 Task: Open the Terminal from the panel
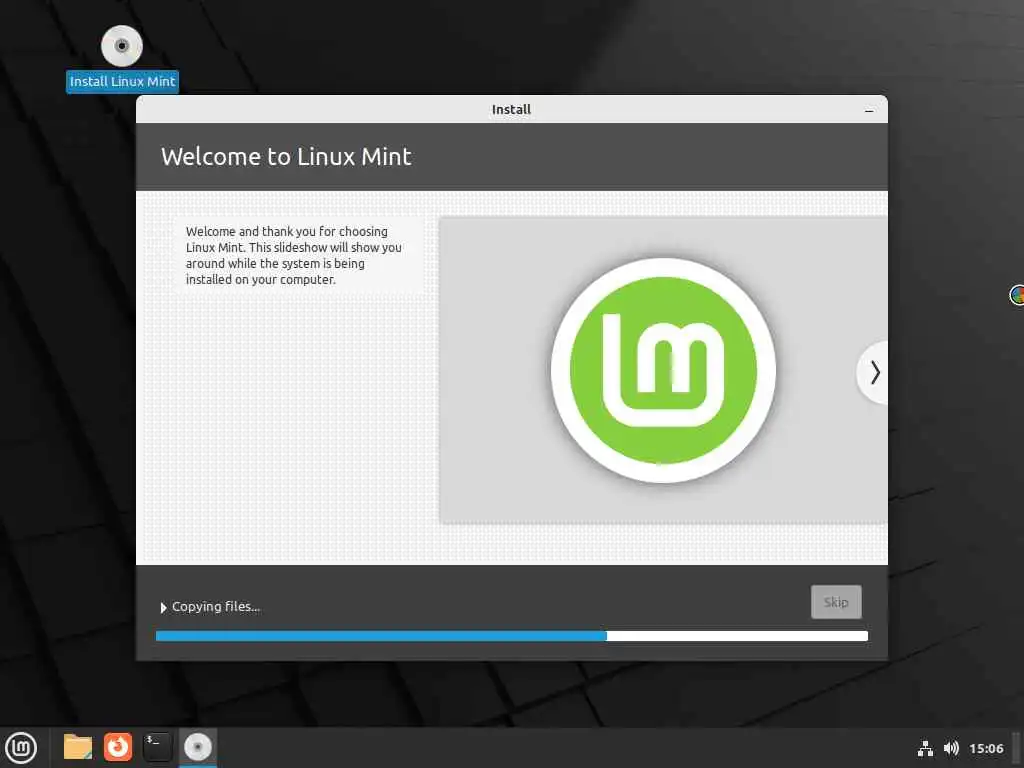pos(157,747)
